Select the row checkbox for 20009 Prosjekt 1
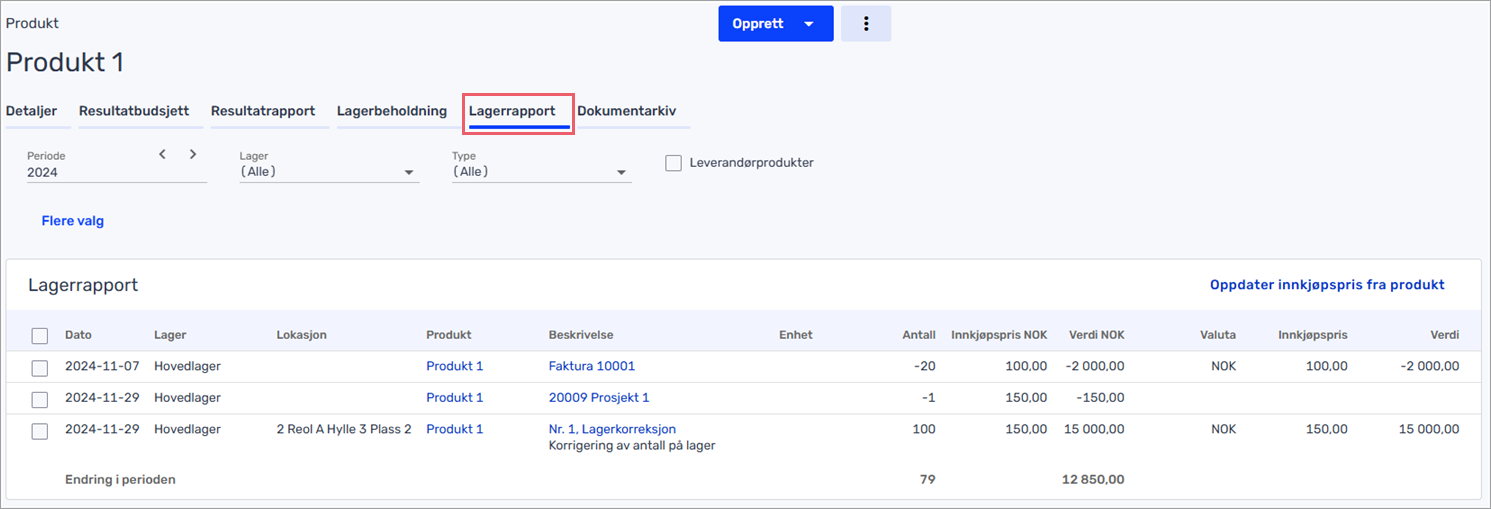Image resolution: width=1491 pixels, height=509 pixels. coord(40,399)
